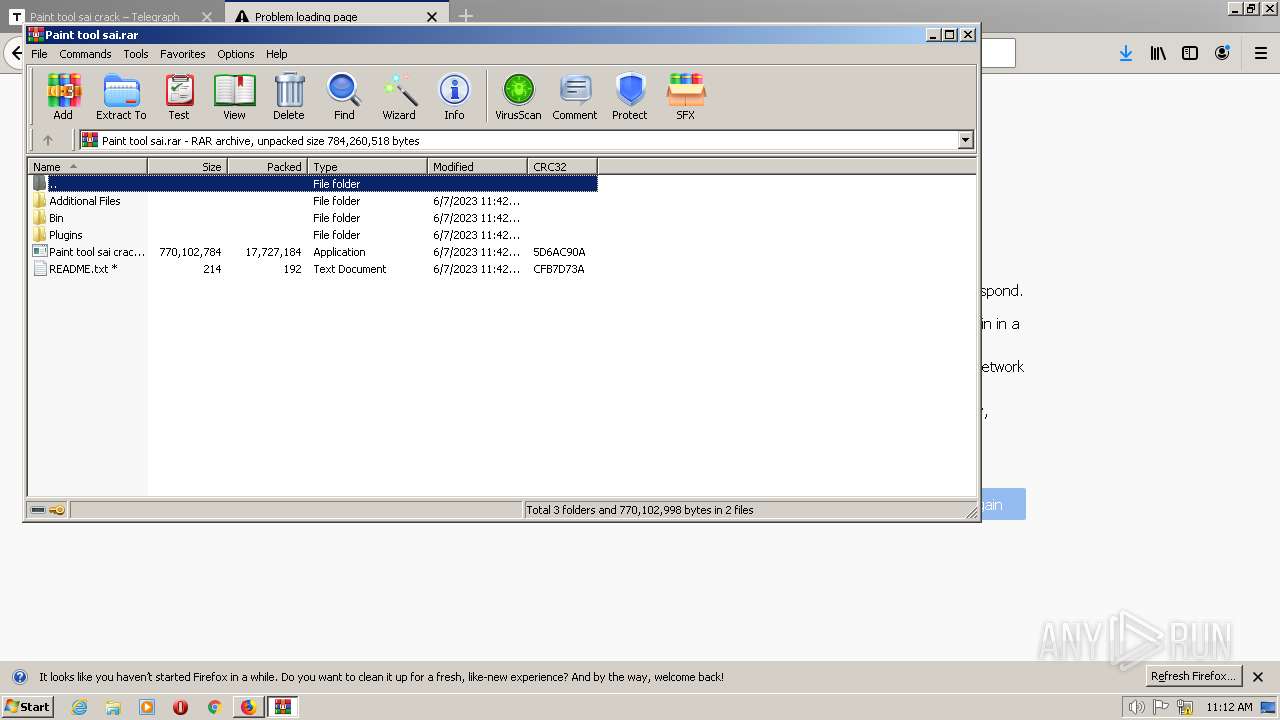This screenshot has height=720, width=1280.
Task: Click the CRC32 value 5D6AC90A
Action: (x=559, y=252)
